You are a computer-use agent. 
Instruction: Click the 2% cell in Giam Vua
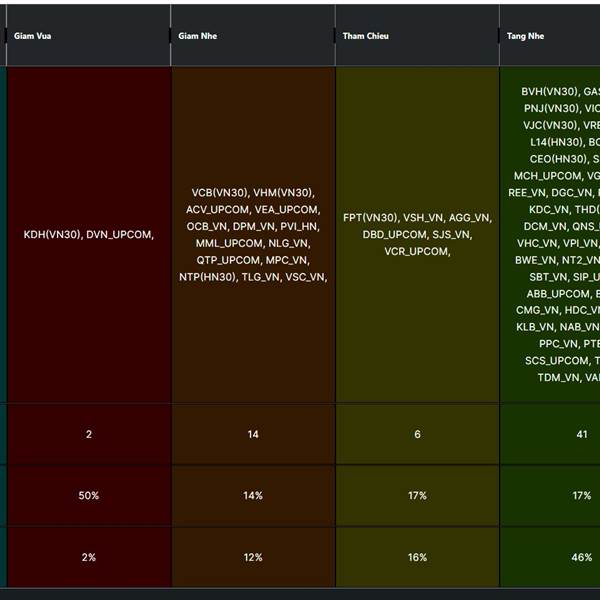(89, 557)
